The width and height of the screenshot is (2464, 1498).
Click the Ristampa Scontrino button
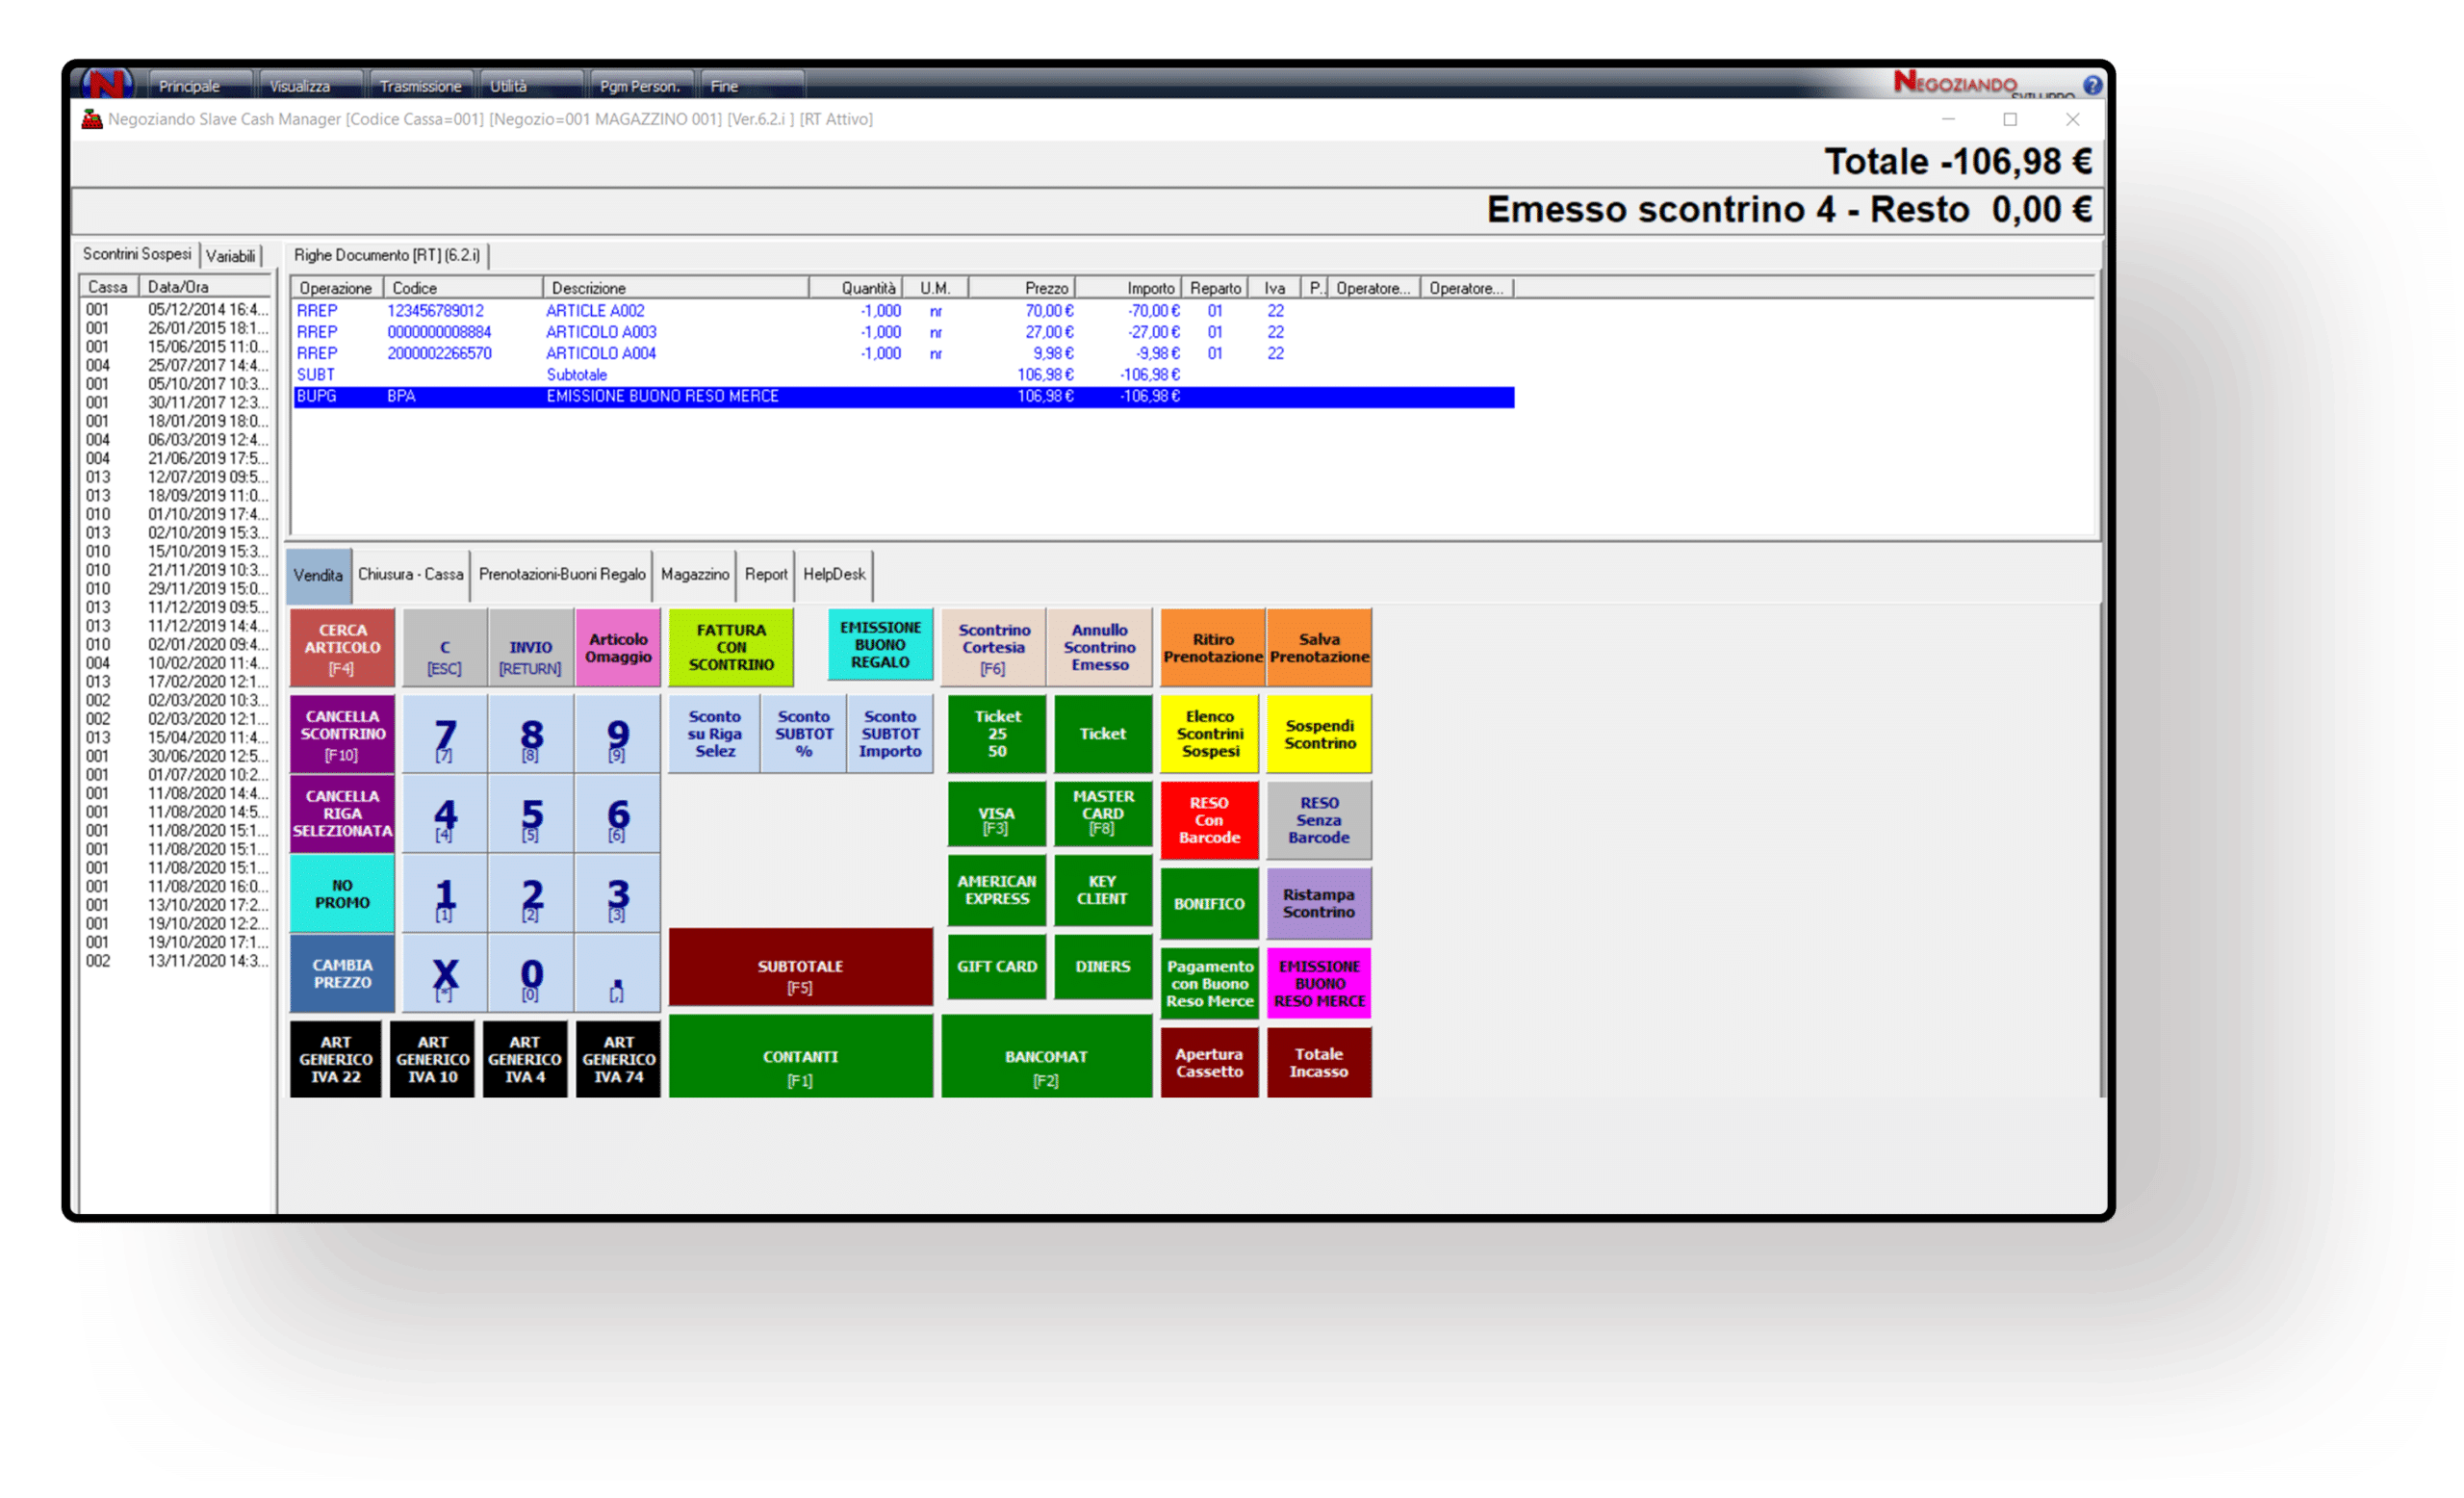coord(1319,904)
